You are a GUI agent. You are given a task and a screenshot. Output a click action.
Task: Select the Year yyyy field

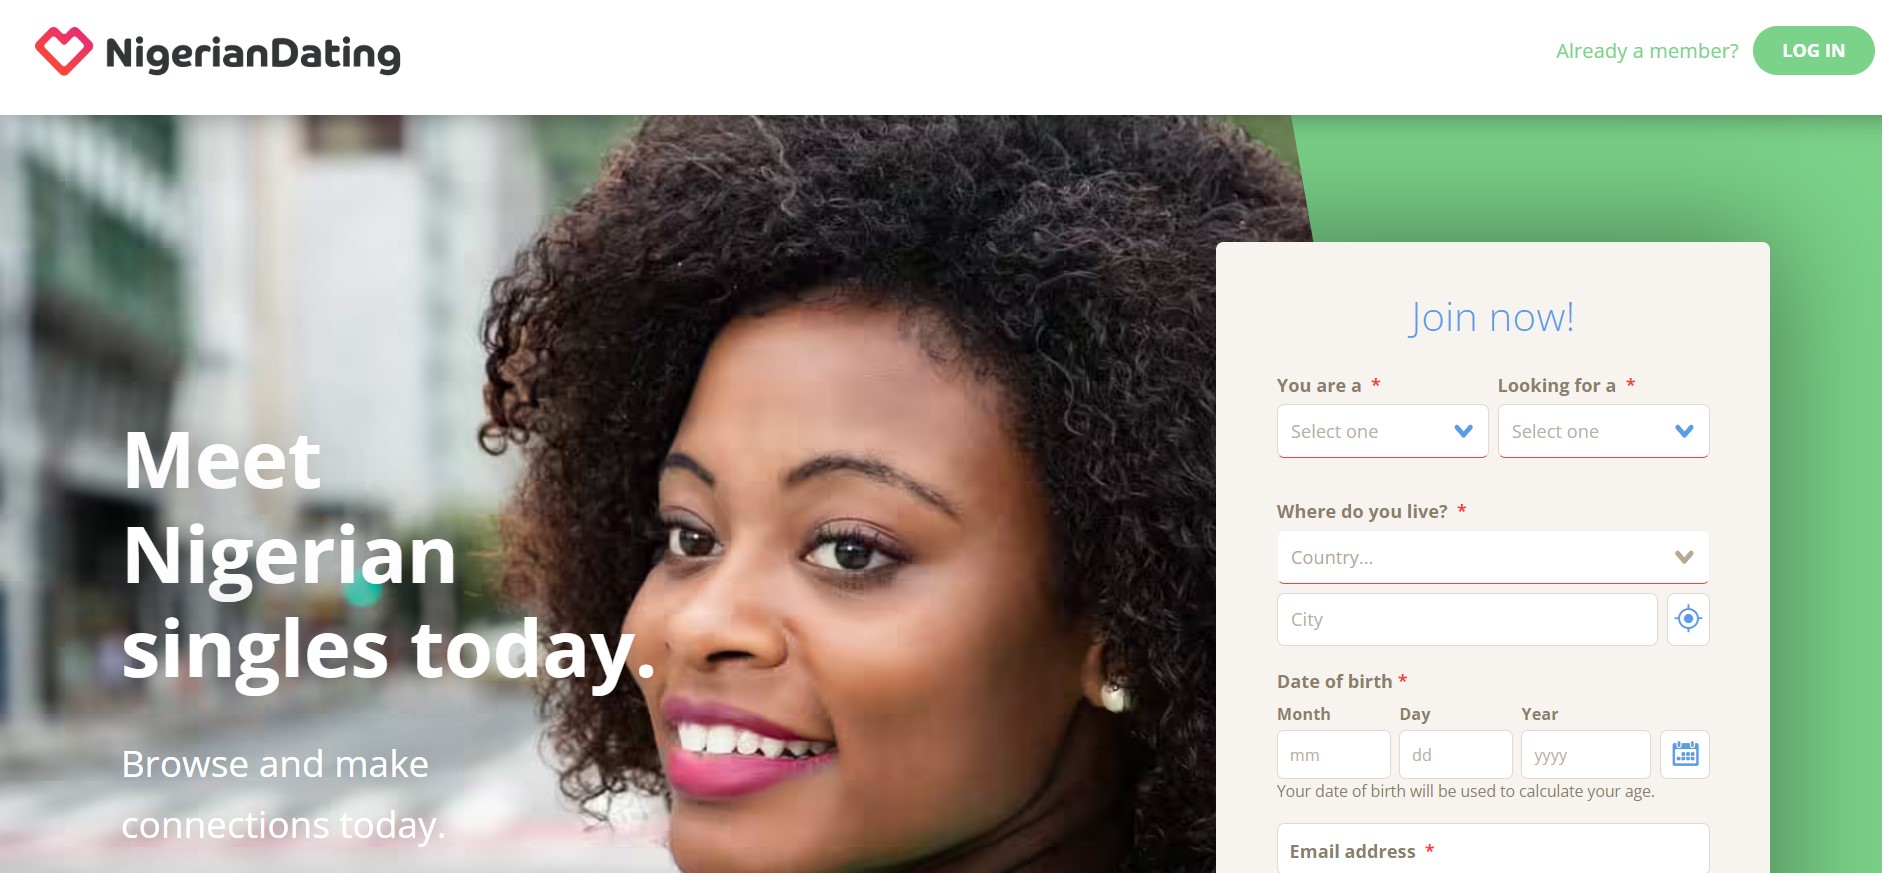[1585, 754]
